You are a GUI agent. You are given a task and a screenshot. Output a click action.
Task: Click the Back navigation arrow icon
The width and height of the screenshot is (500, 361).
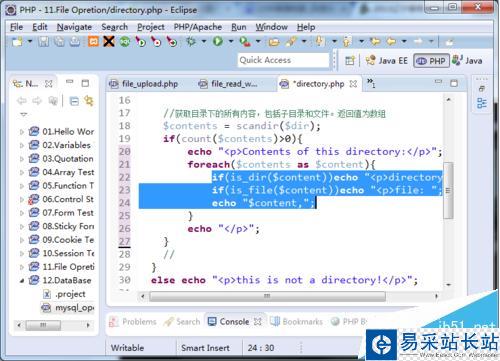click(x=391, y=41)
